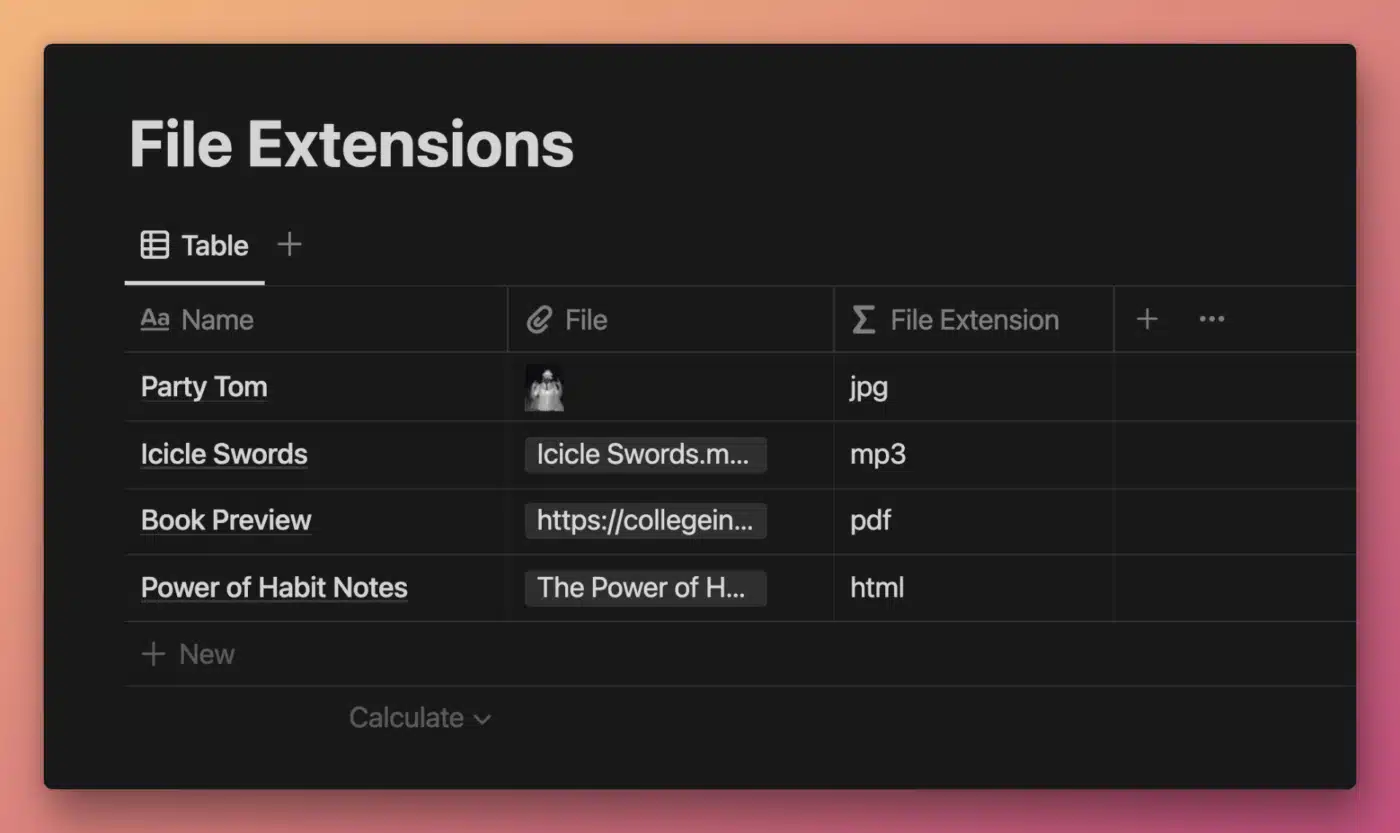1400x833 pixels.
Task: Click the table view icon
Action: tap(155, 245)
